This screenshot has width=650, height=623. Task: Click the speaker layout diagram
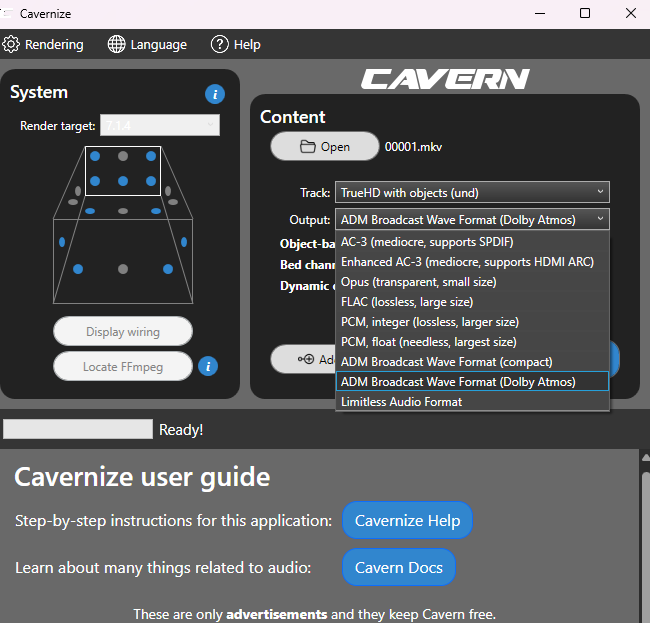click(x=123, y=225)
